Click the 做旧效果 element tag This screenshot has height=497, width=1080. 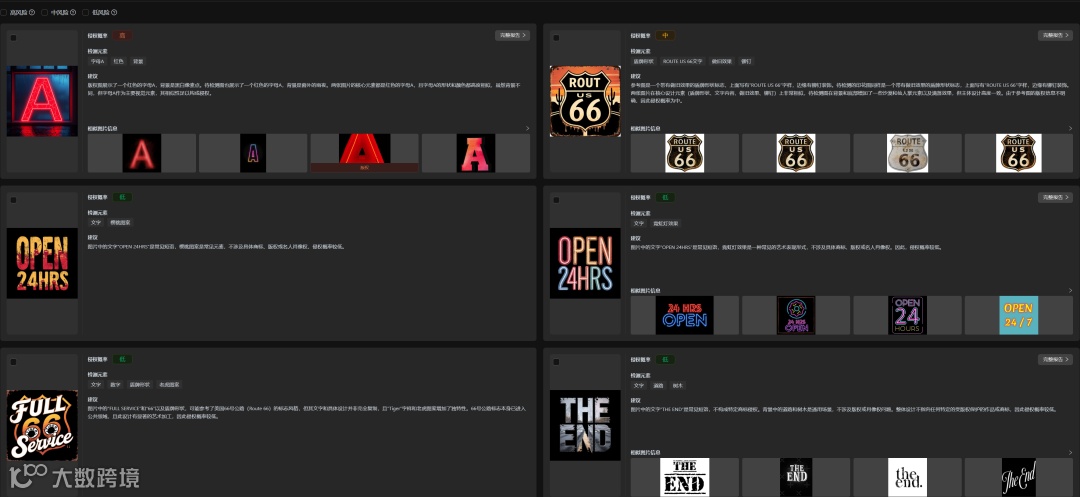pyautogui.click(x=721, y=61)
